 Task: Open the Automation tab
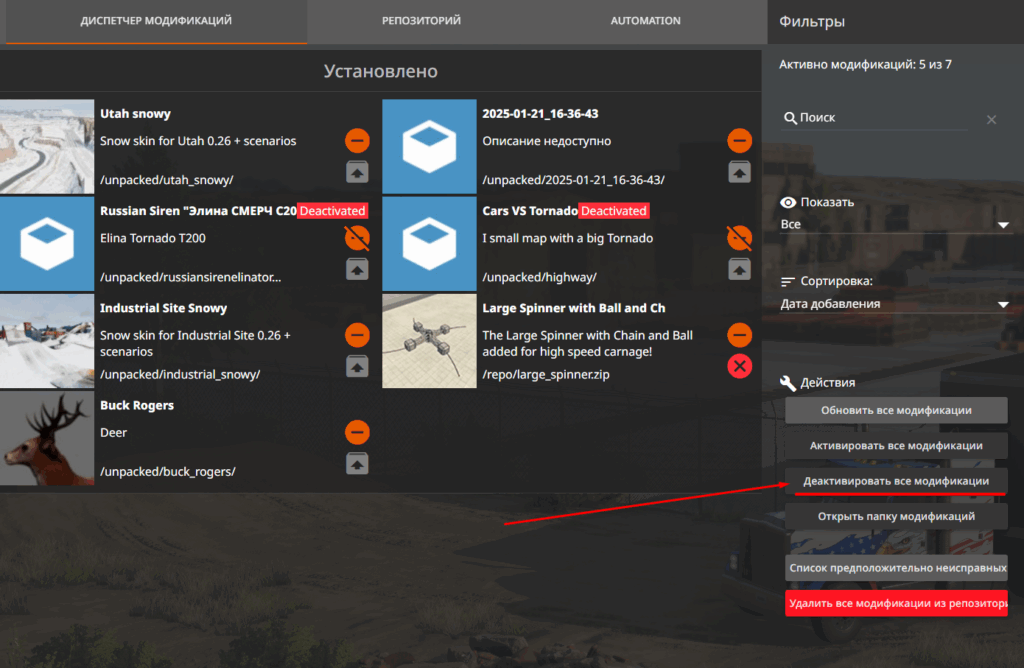click(x=645, y=21)
